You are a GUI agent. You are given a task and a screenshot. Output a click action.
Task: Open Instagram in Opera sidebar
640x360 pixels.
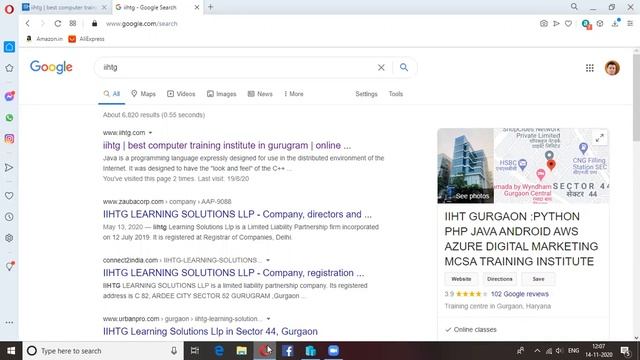[x=9, y=139]
